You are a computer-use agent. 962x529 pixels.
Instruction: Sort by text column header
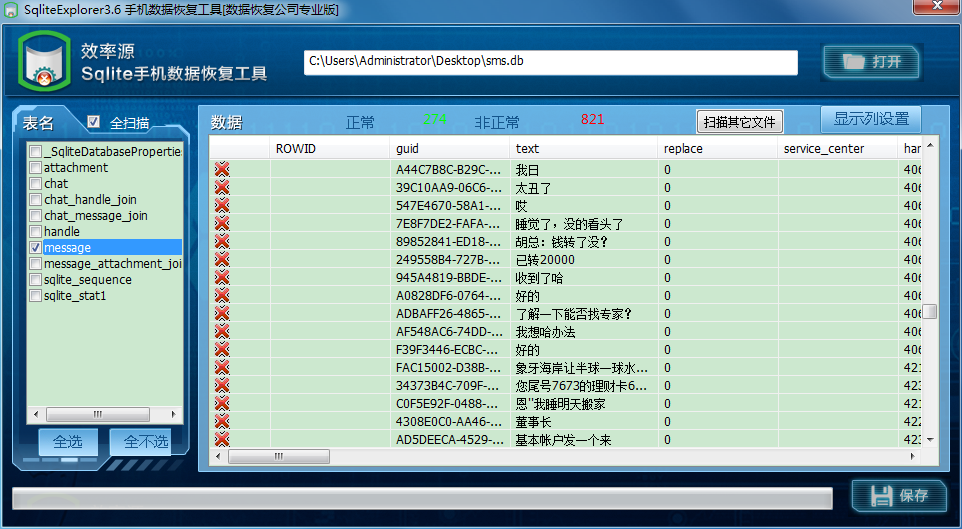tap(583, 148)
